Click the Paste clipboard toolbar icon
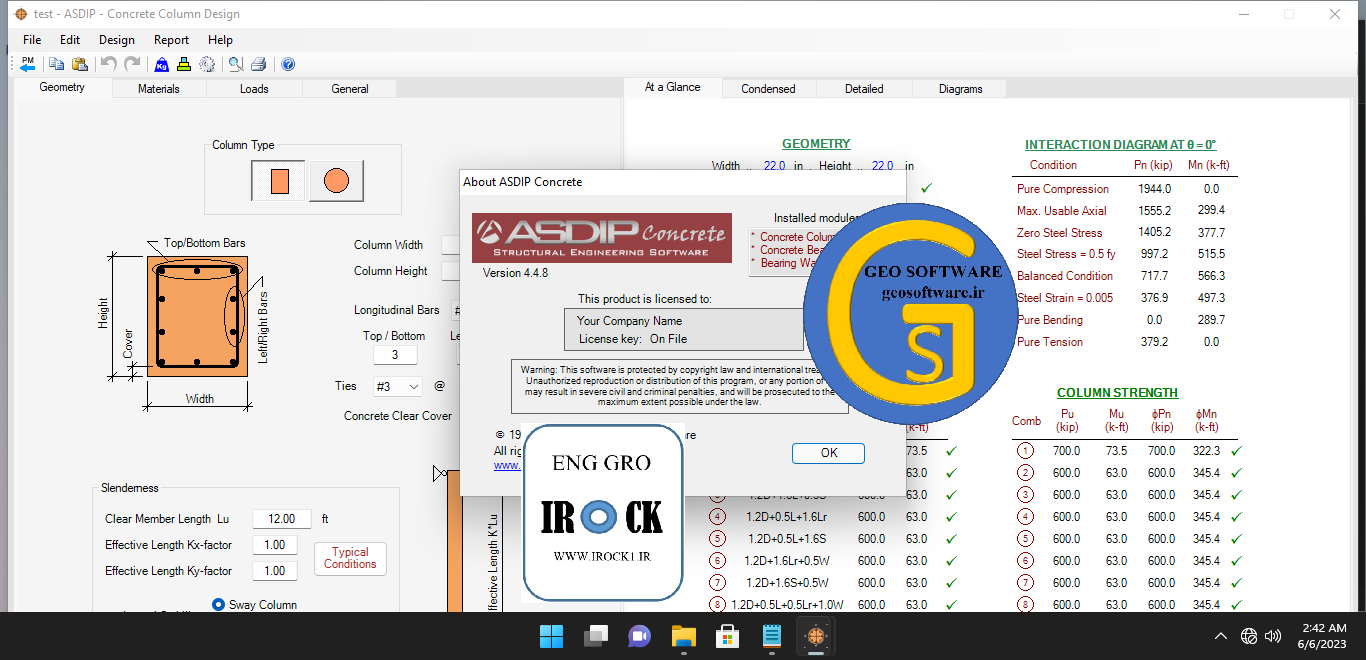1366x660 pixels. 79,64
